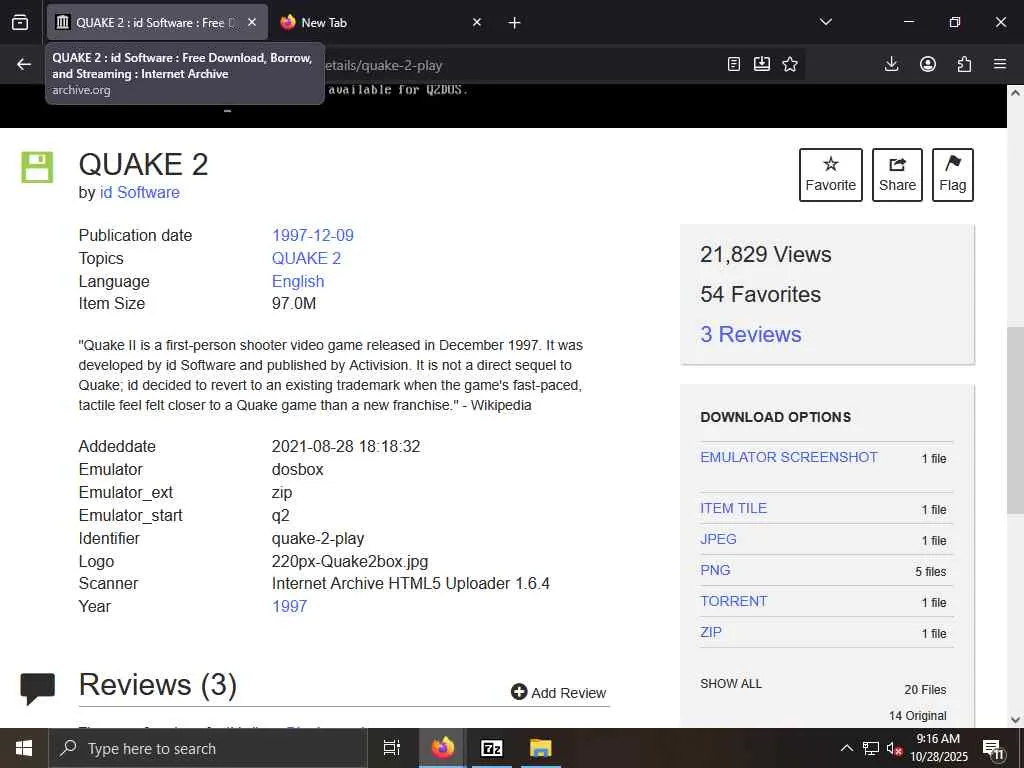Download the ZIP file
Screen dimensions: 1024x768
tap(711, 632)
